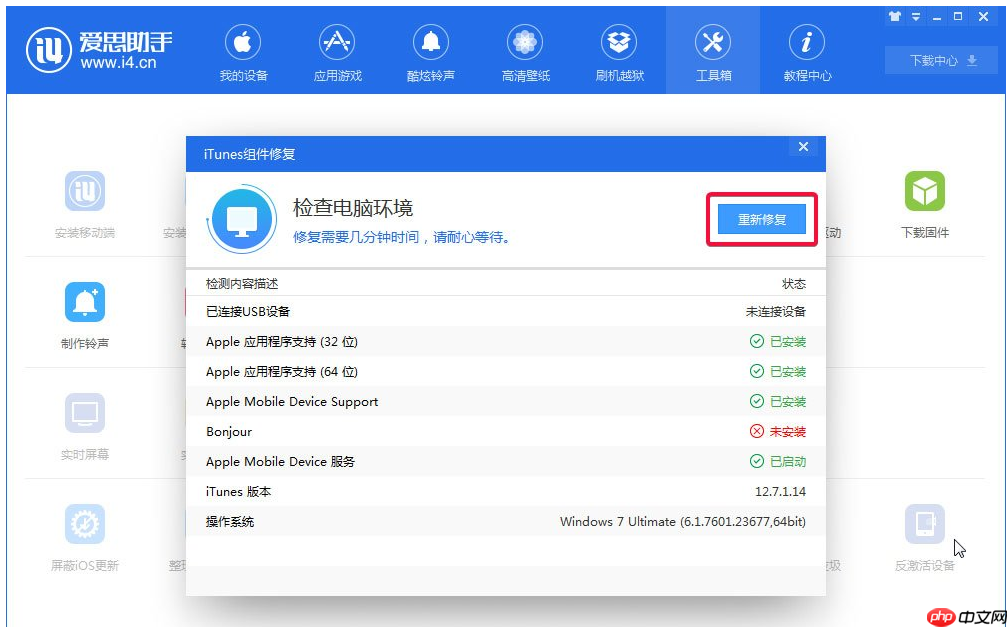Image resolution: width=1008 pixels, height=627 pixels.
Task: Open the 刷机越狱 flashing tool
Action: [x=619, y=50]
